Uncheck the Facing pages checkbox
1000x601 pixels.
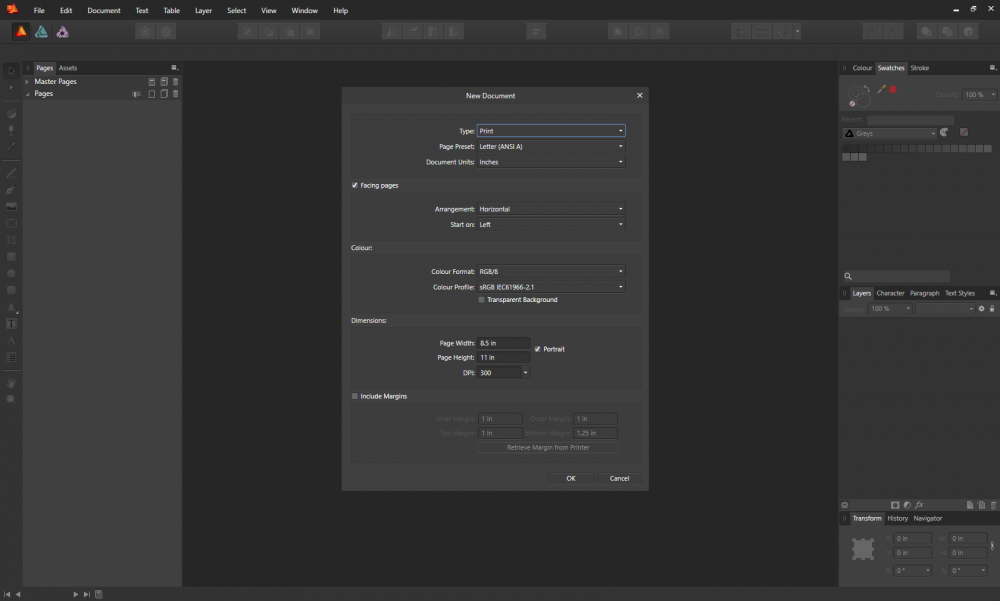[x=355, y=185]
